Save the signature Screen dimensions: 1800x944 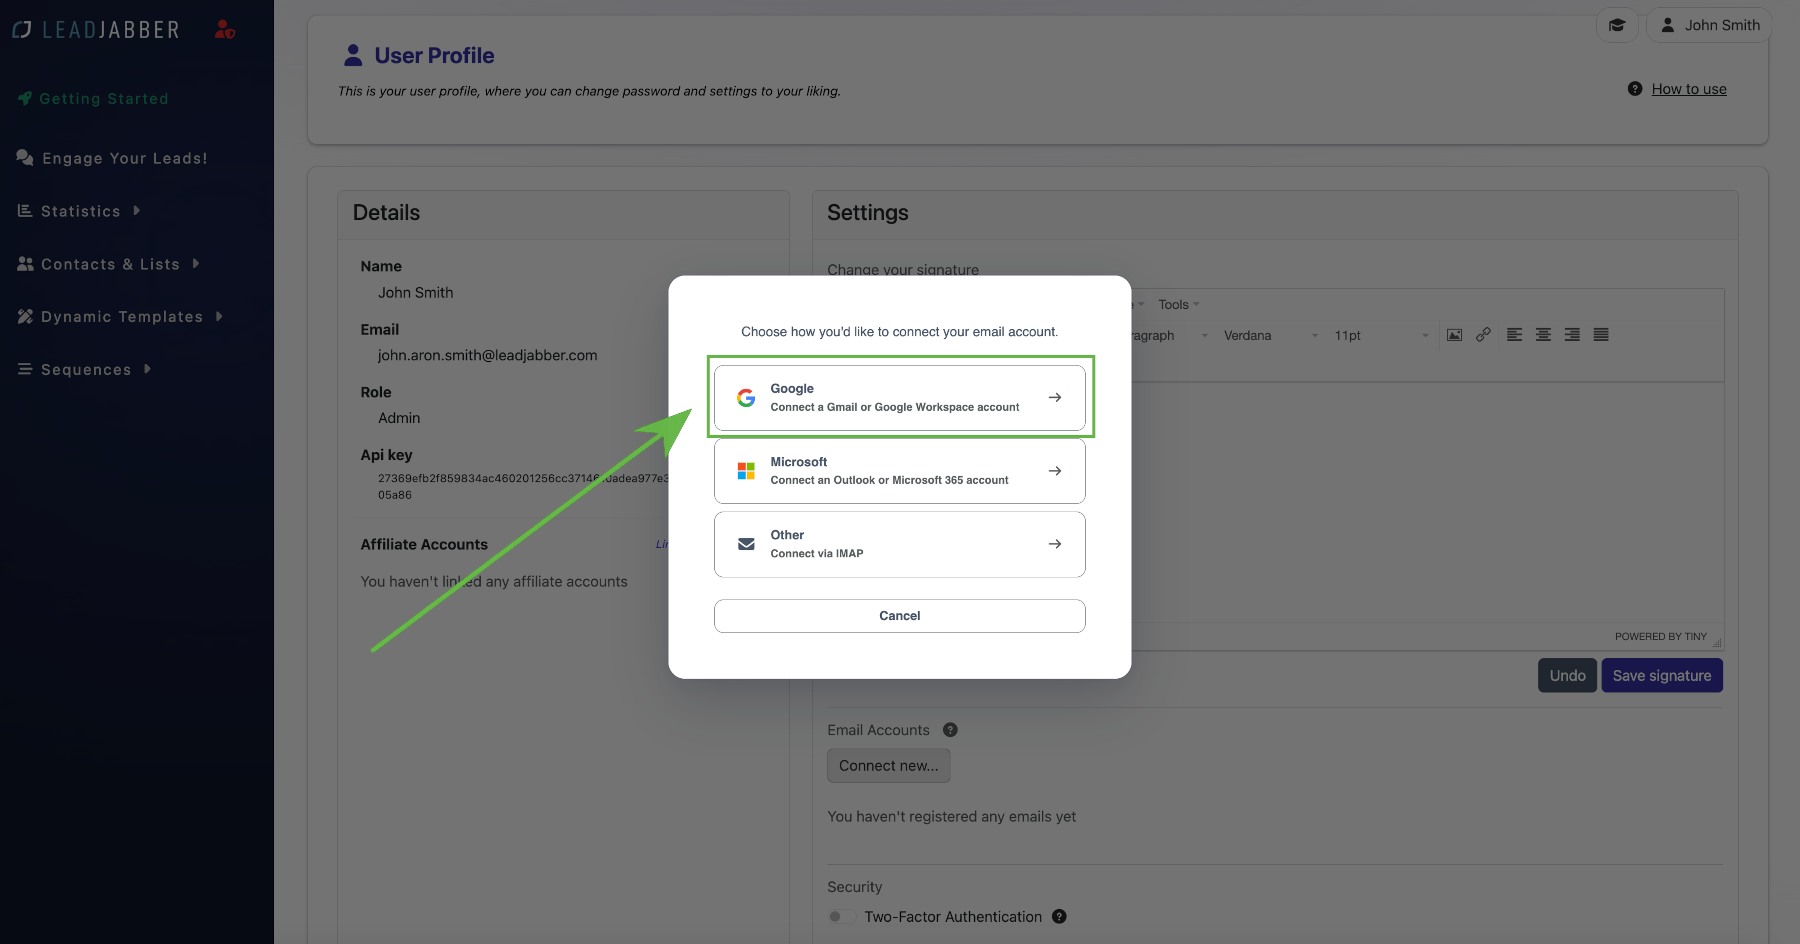pos(1662,676)
